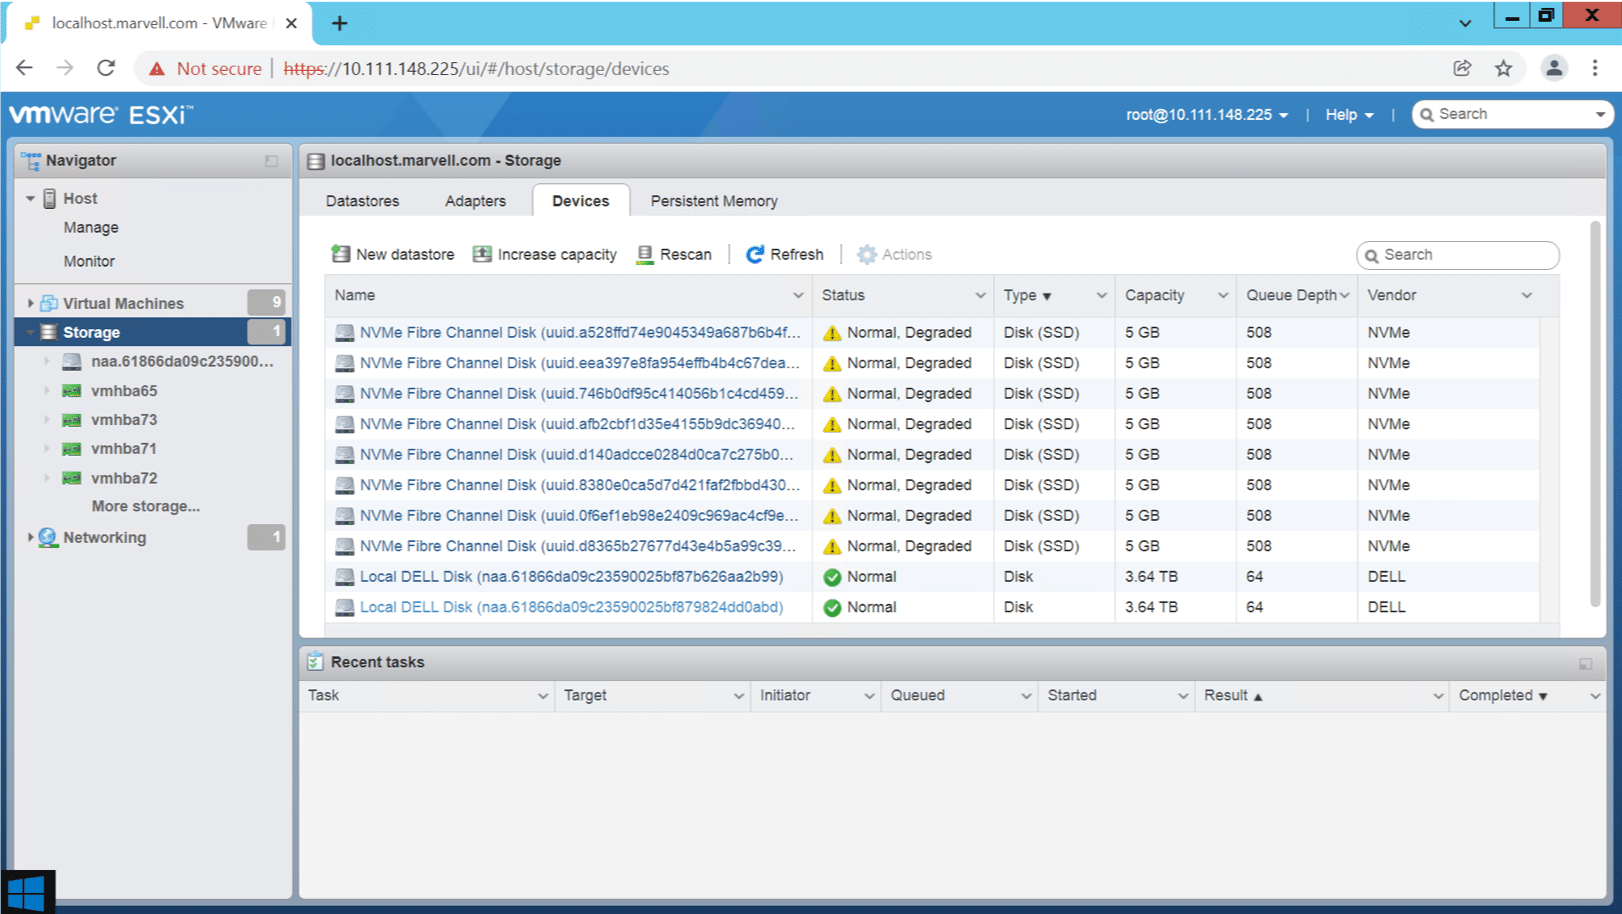Open the Help dropdown menu
Image resolution: width=1622 pixels, height=914 pixels.
(x=1349, y=115)
